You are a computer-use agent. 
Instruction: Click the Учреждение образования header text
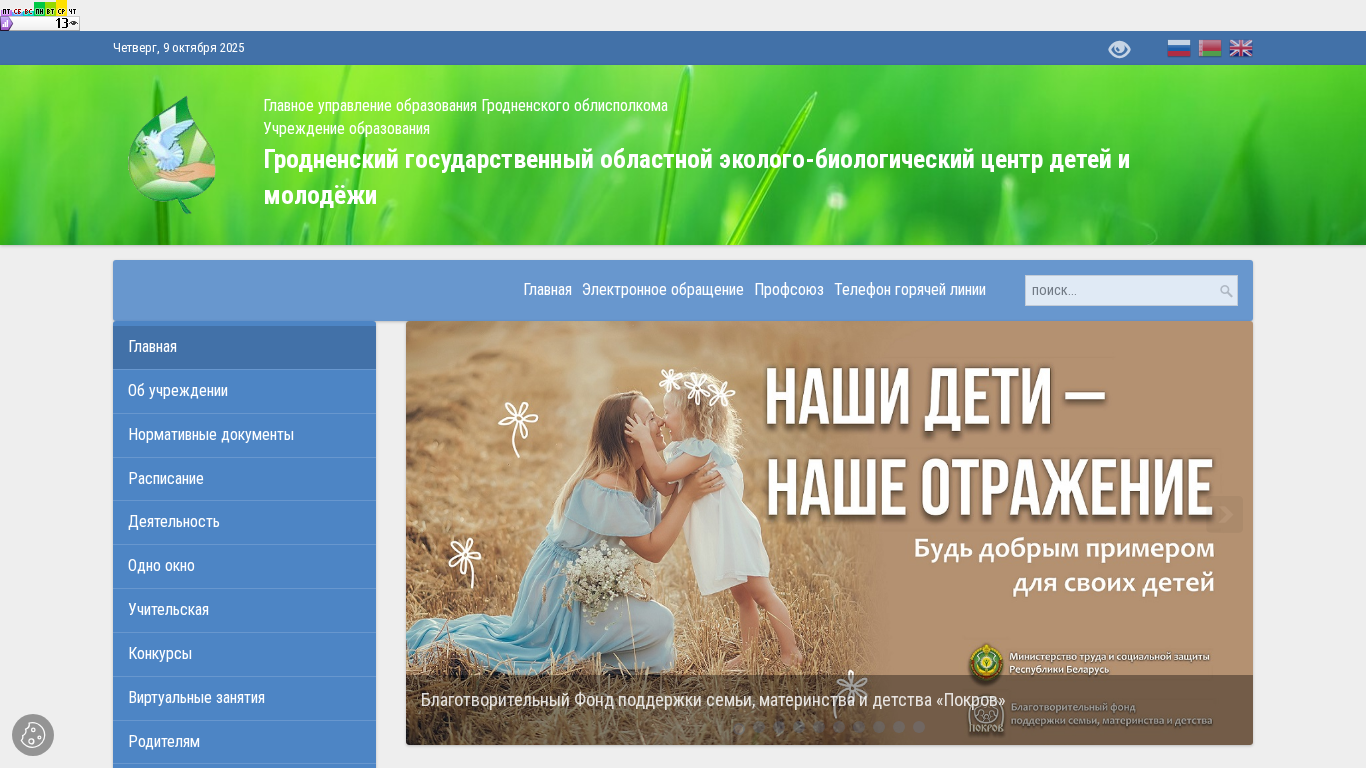(347, 129)
